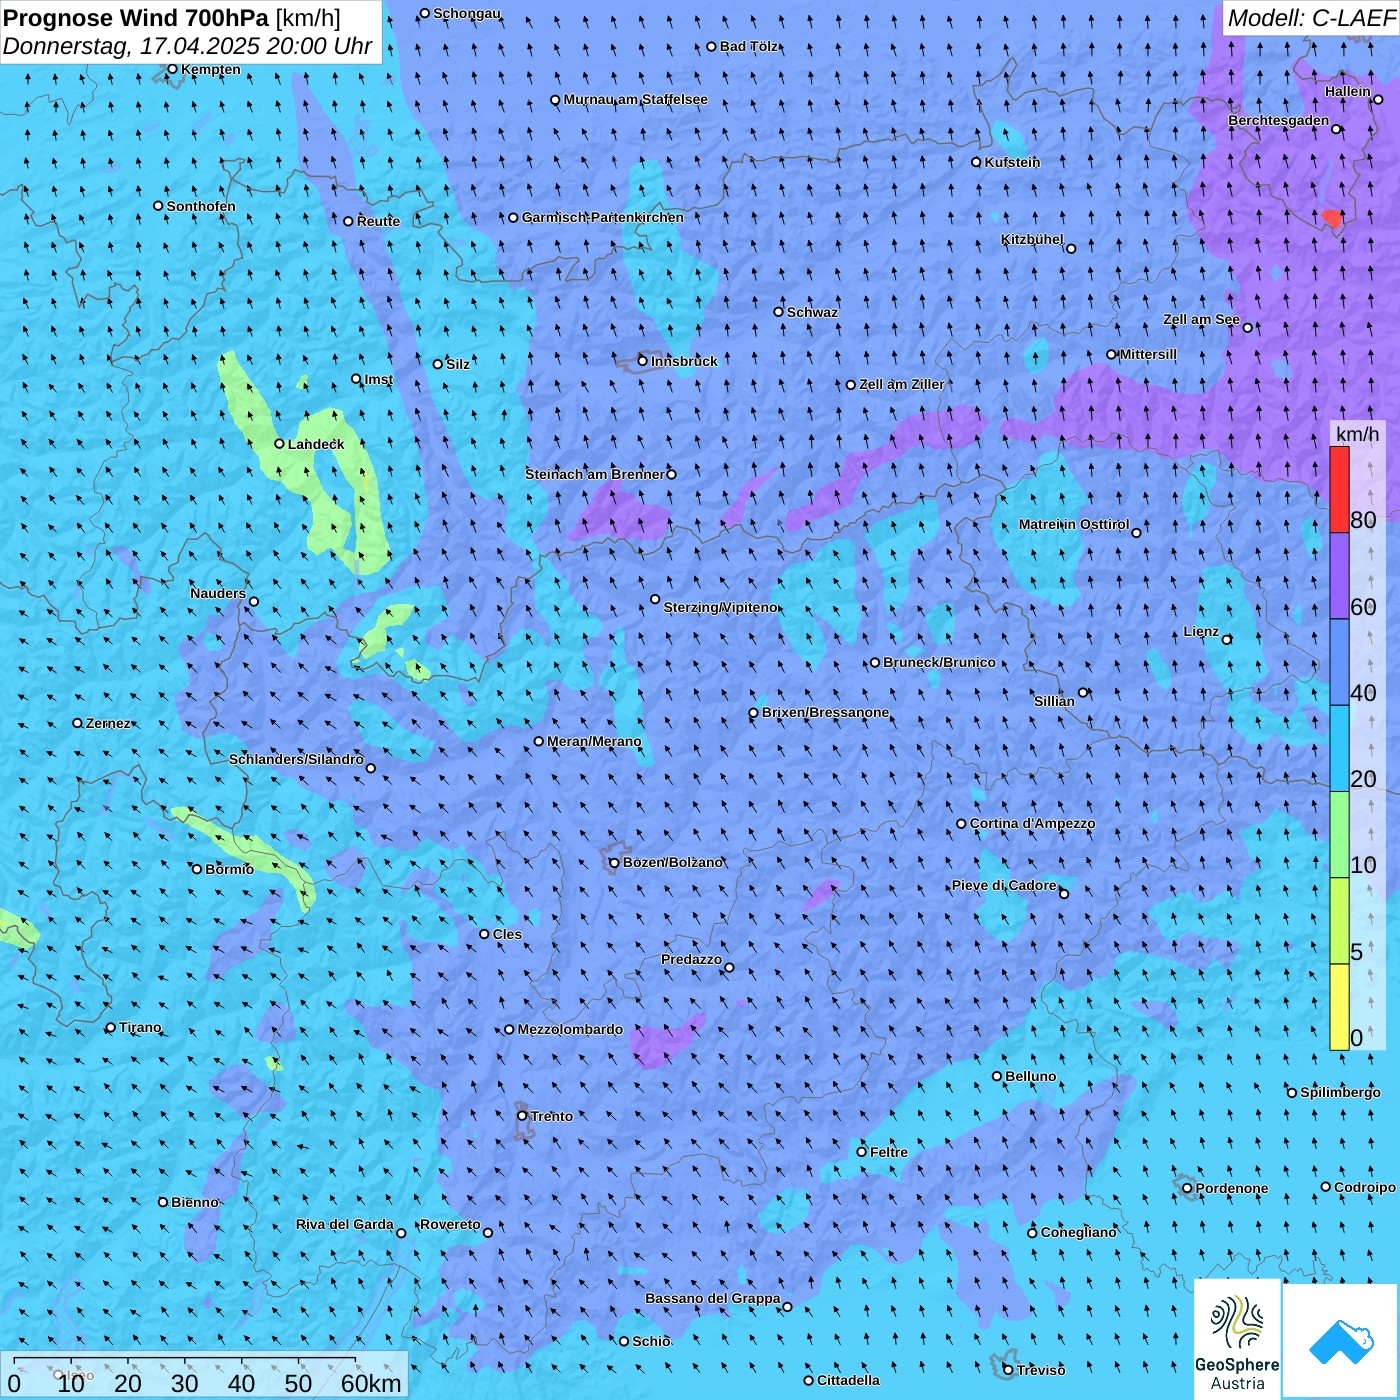Click the 'Matrei in Osttirol' label
This screenshot has width=1400, height=1400.
click(1074, 524)
